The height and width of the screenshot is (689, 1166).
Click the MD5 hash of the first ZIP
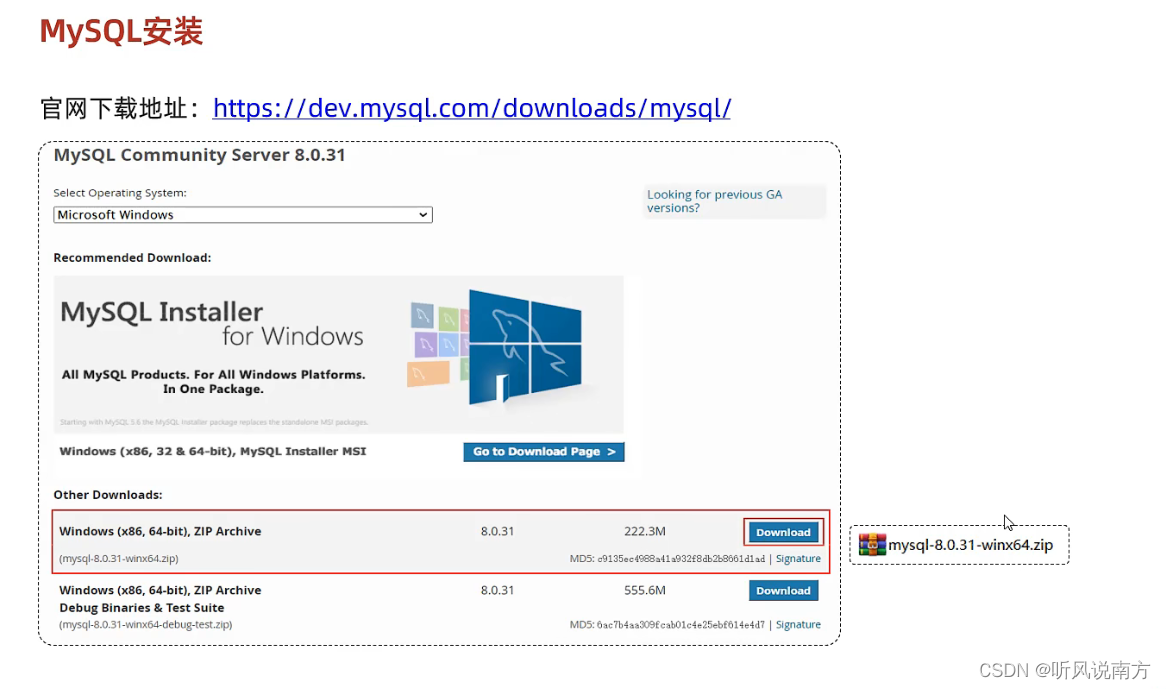coord(680,559)
